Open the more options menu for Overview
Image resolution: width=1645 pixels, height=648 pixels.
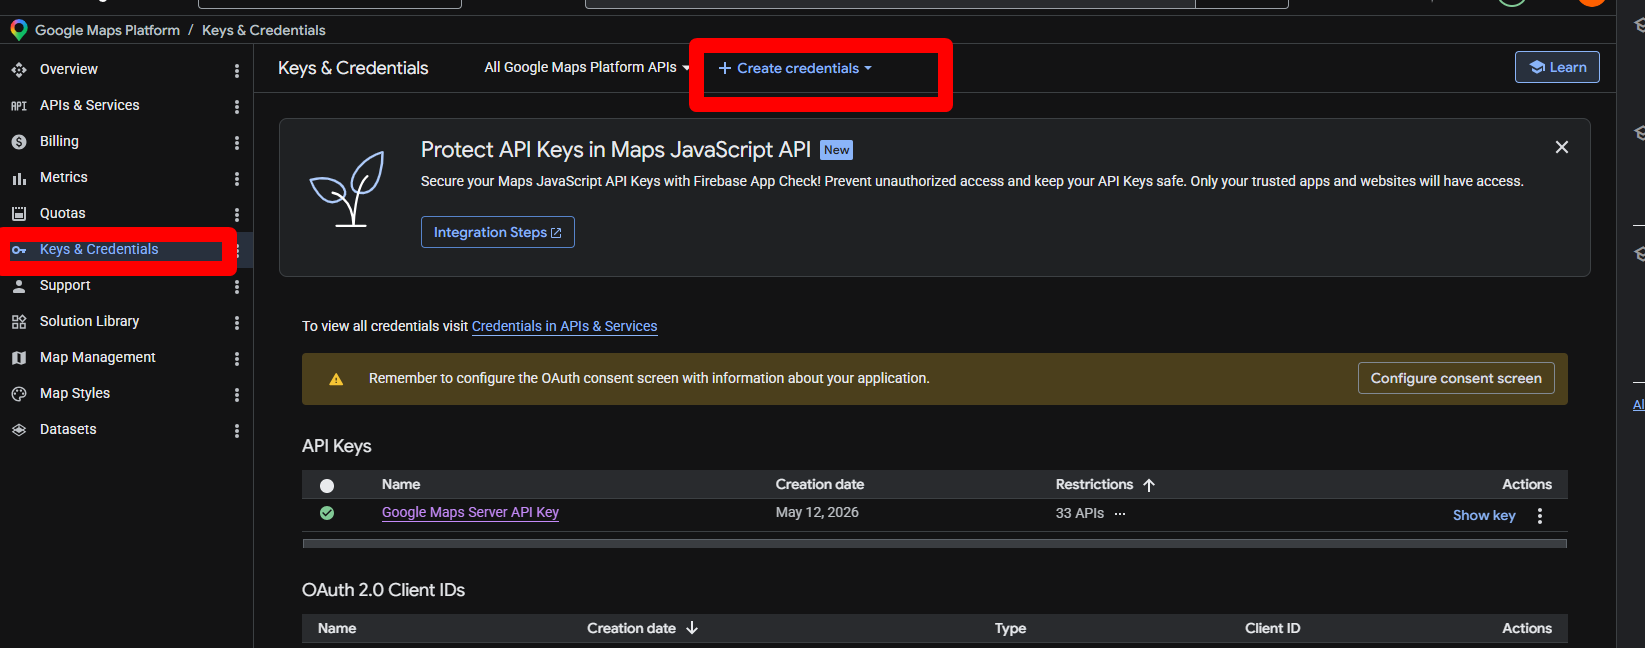click(237, 71)
